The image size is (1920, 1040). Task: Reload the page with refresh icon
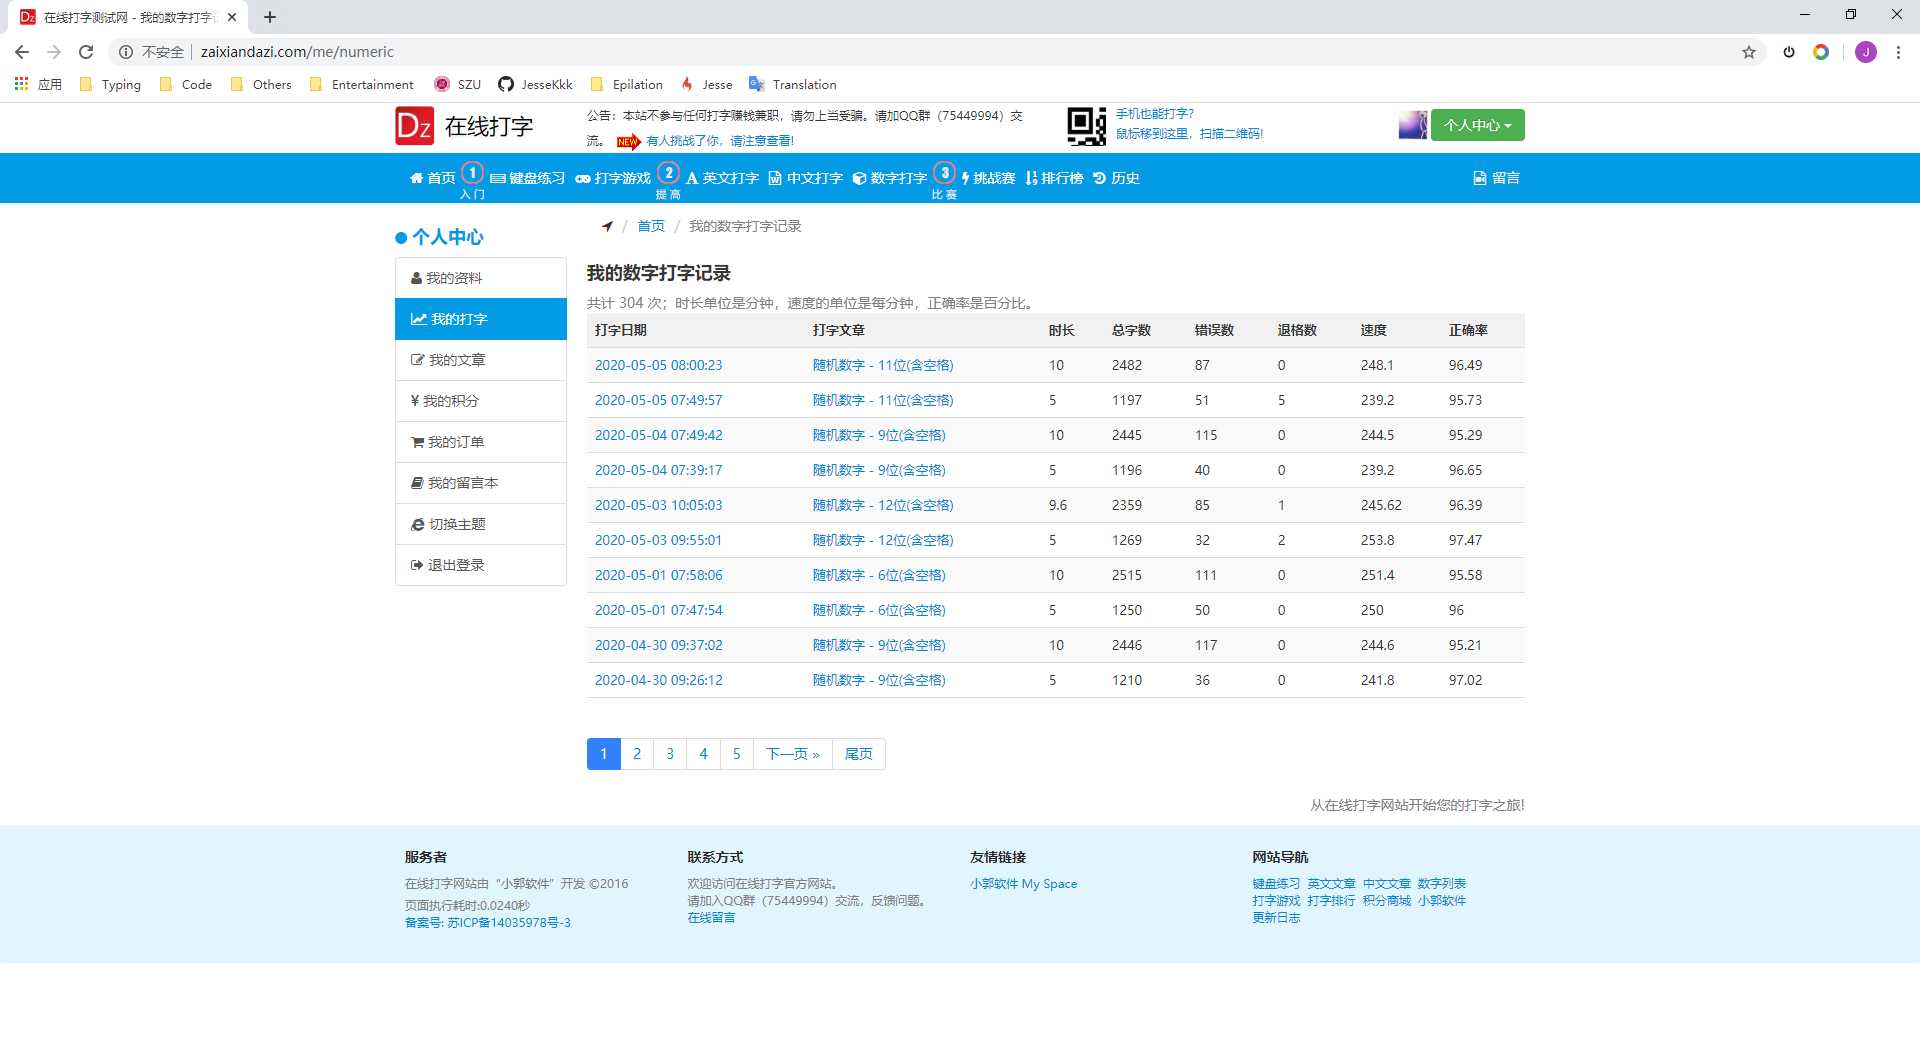86,52
